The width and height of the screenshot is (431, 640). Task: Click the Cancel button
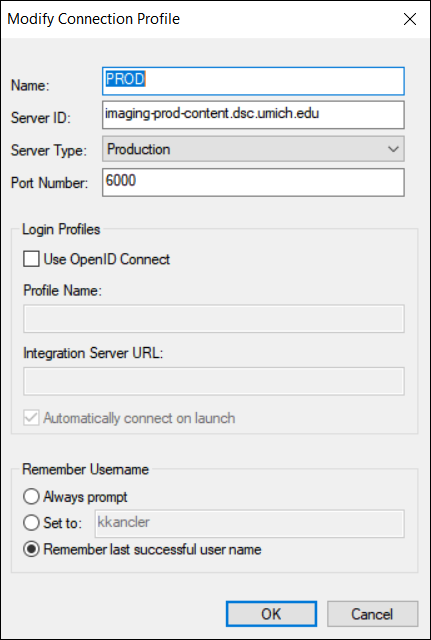[x=373, y=614]
